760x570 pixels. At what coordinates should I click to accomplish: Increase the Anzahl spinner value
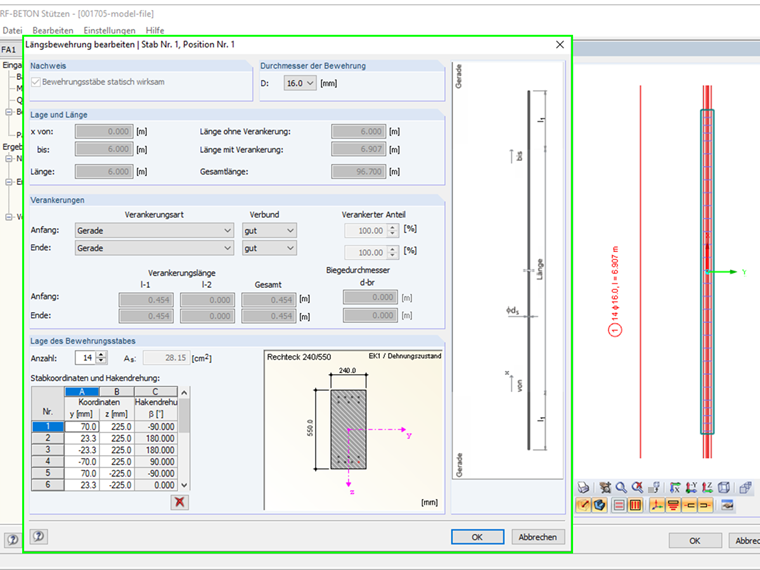(101, 355)
